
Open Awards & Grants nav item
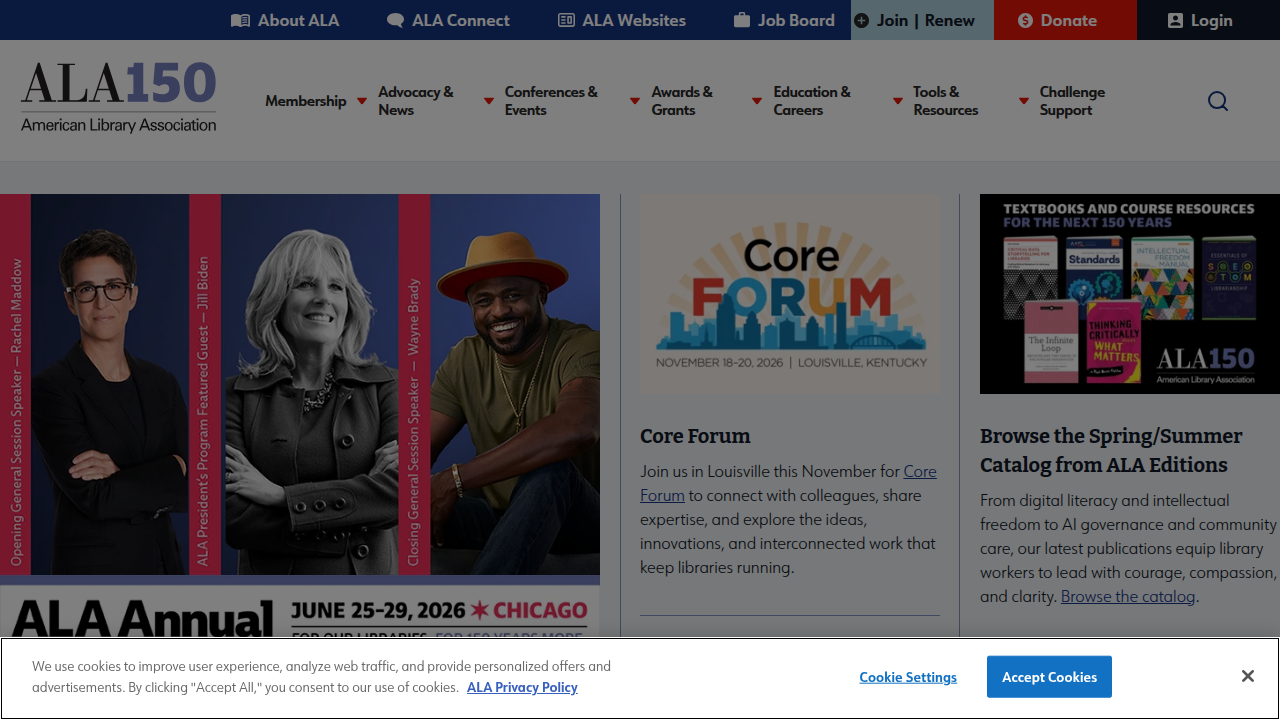click(x=682, y=101)
